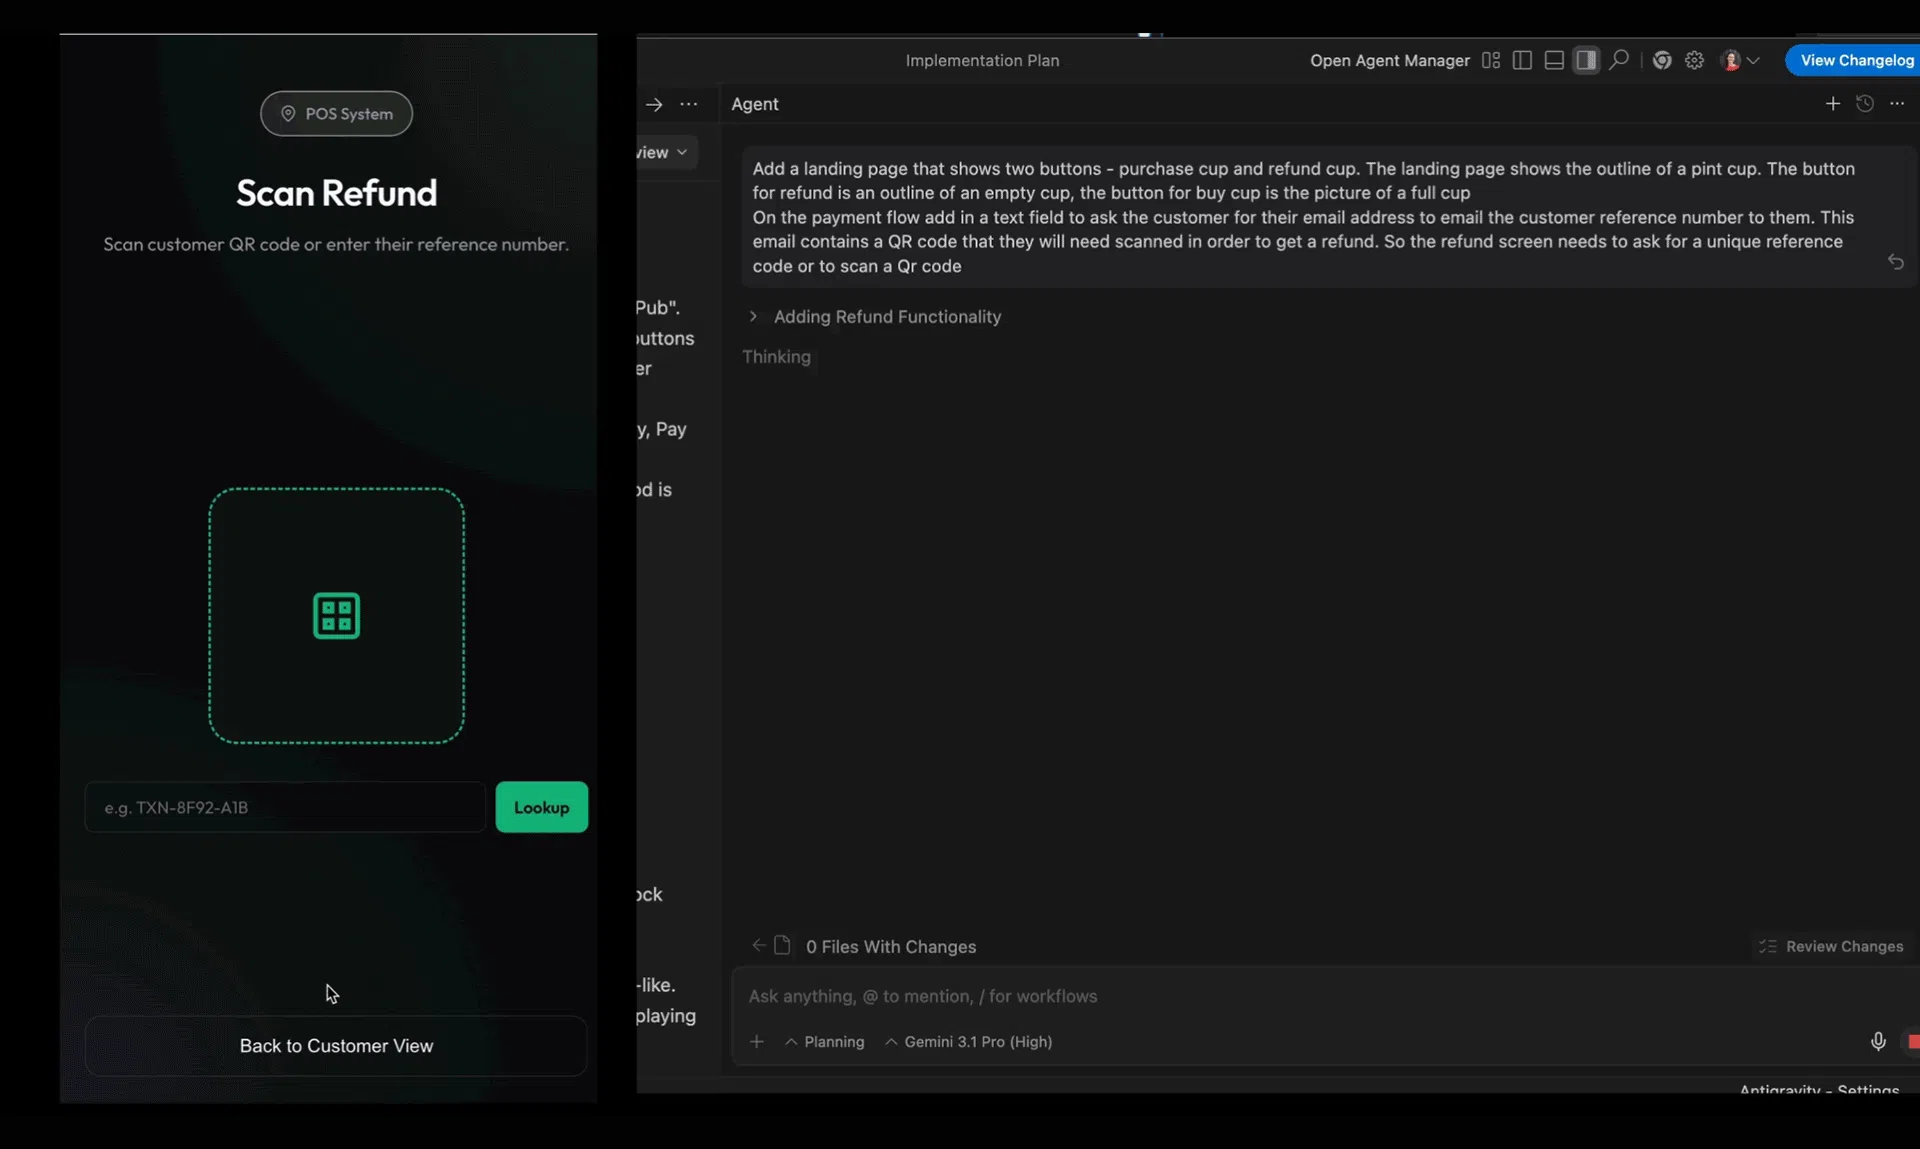Toggle the right agent side panel
1920x1149 pixels.
tap(1586, 60)
